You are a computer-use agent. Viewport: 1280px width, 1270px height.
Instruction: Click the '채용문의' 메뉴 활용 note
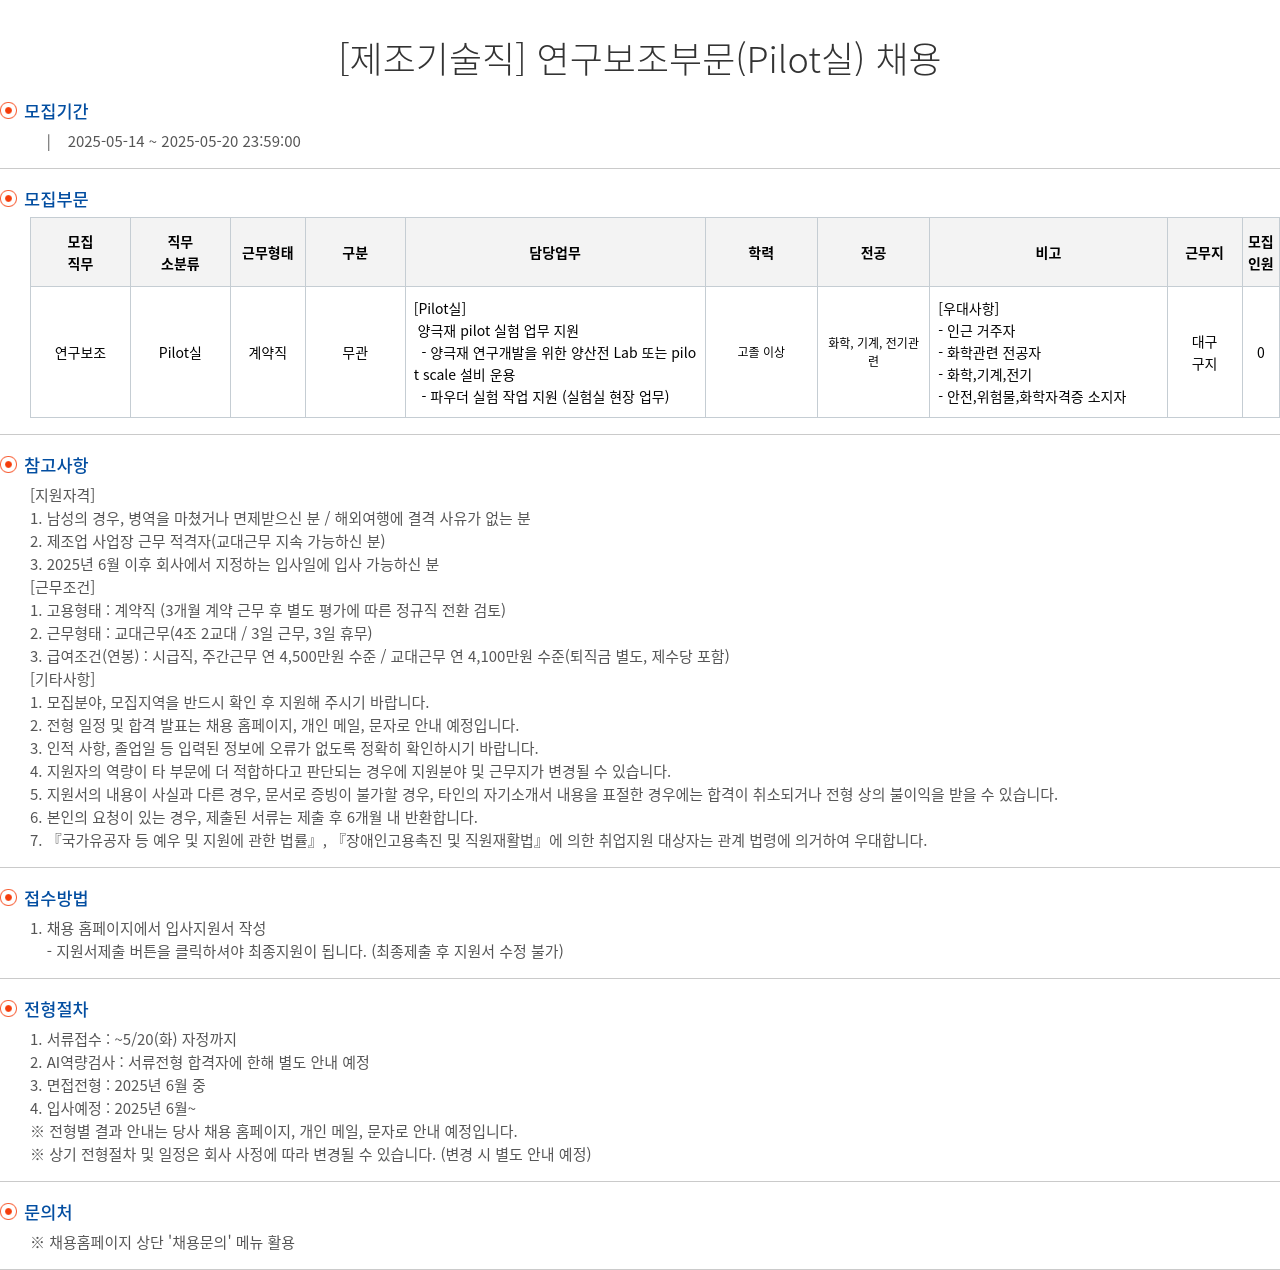(163, 1242)
